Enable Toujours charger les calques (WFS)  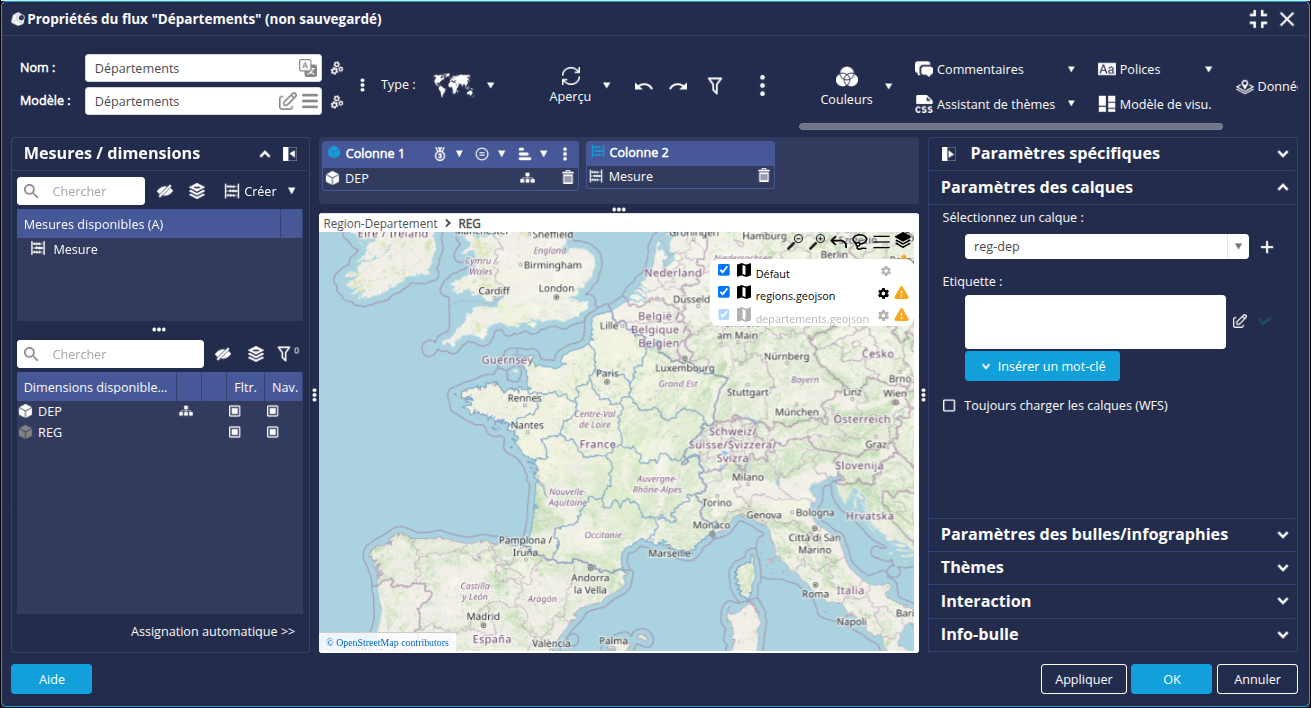point(950,406)
